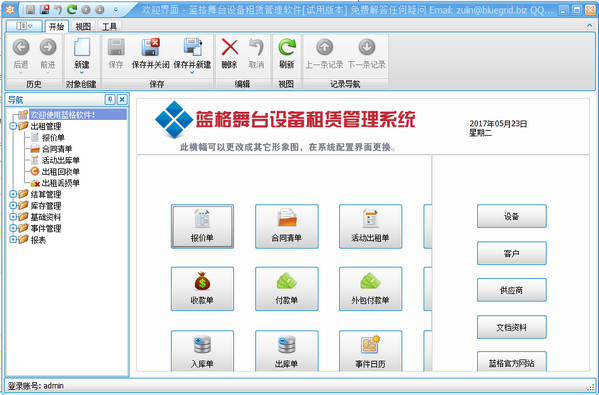Image resolution: width=599 pixels, height=395 pixels.
Task: Click the 设备 button
Action: coord(512,216)
